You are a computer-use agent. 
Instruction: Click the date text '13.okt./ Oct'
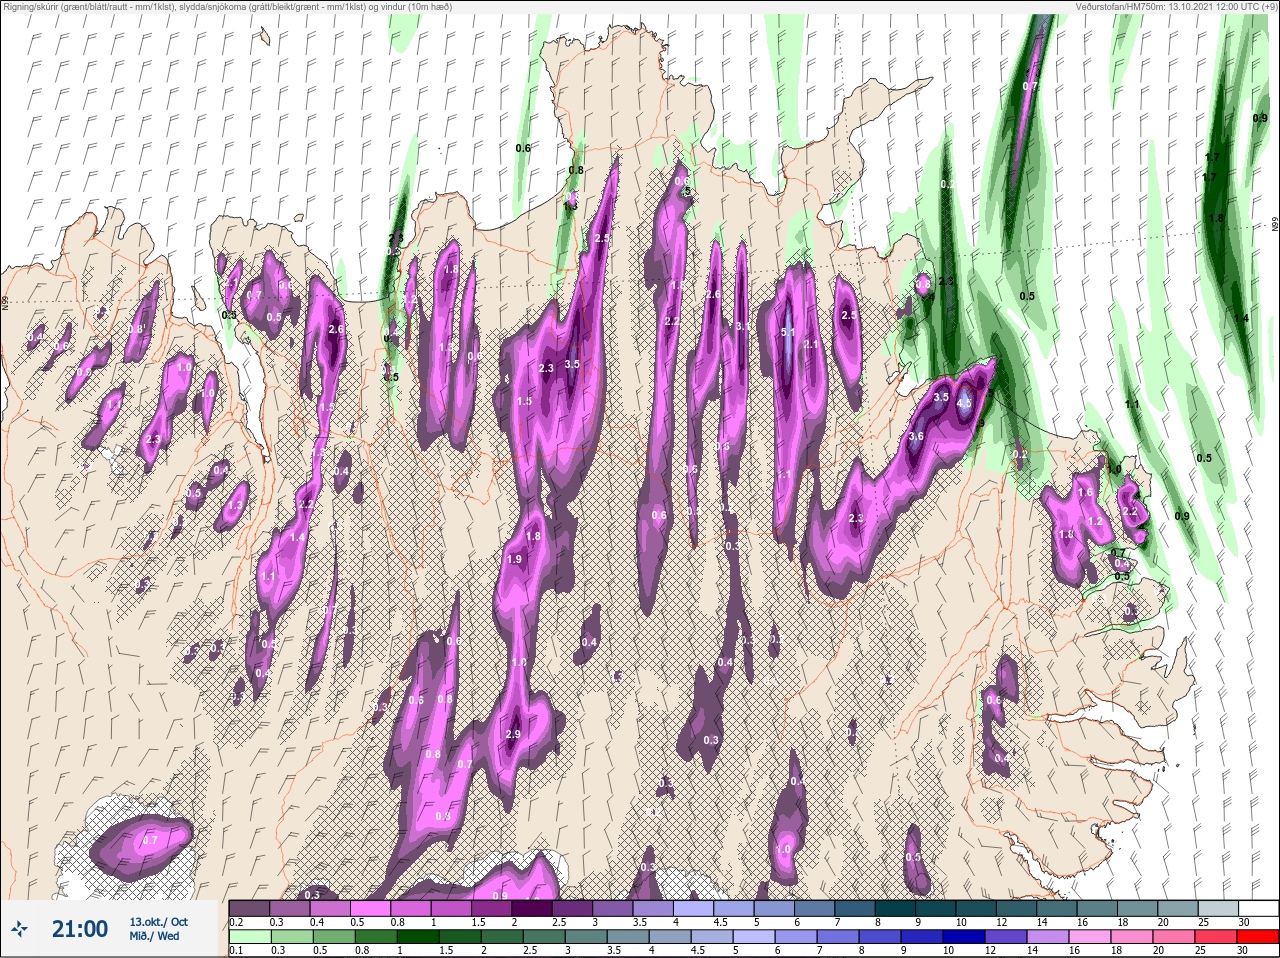pos(158,922)
